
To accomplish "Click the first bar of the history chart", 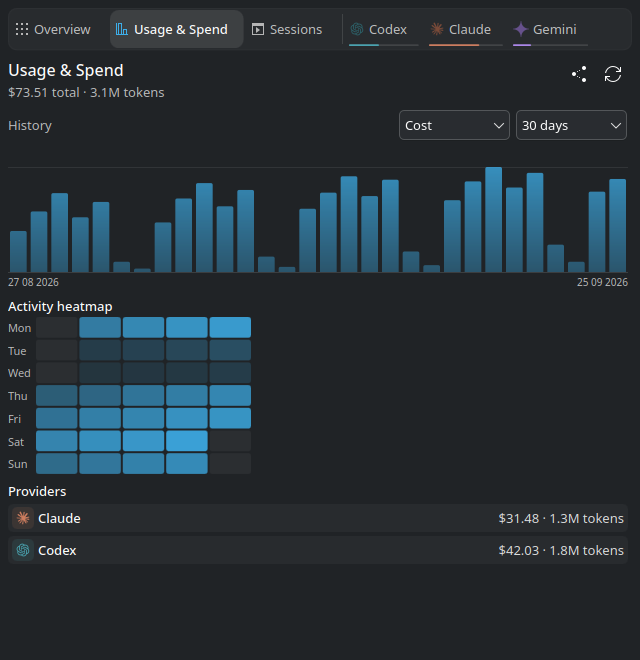I will tap(18, 252).
